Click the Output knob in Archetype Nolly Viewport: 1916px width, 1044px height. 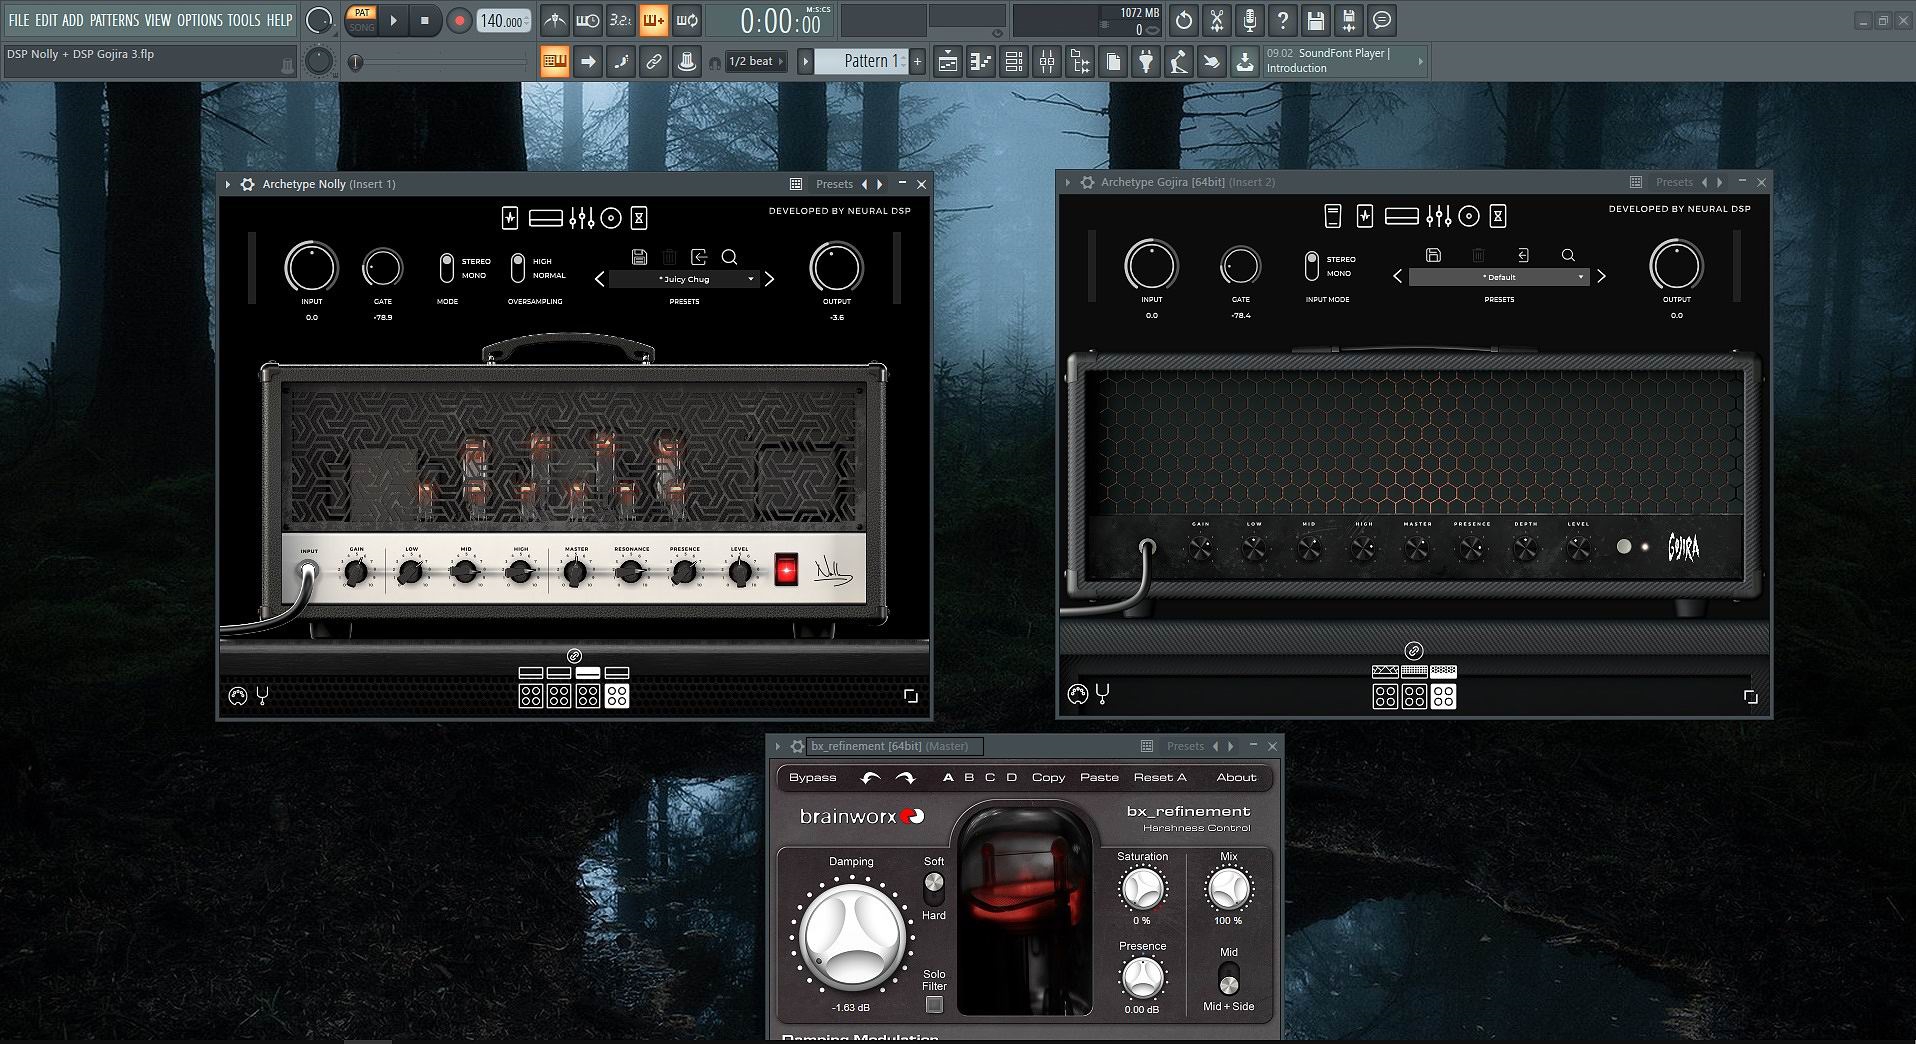836,268
